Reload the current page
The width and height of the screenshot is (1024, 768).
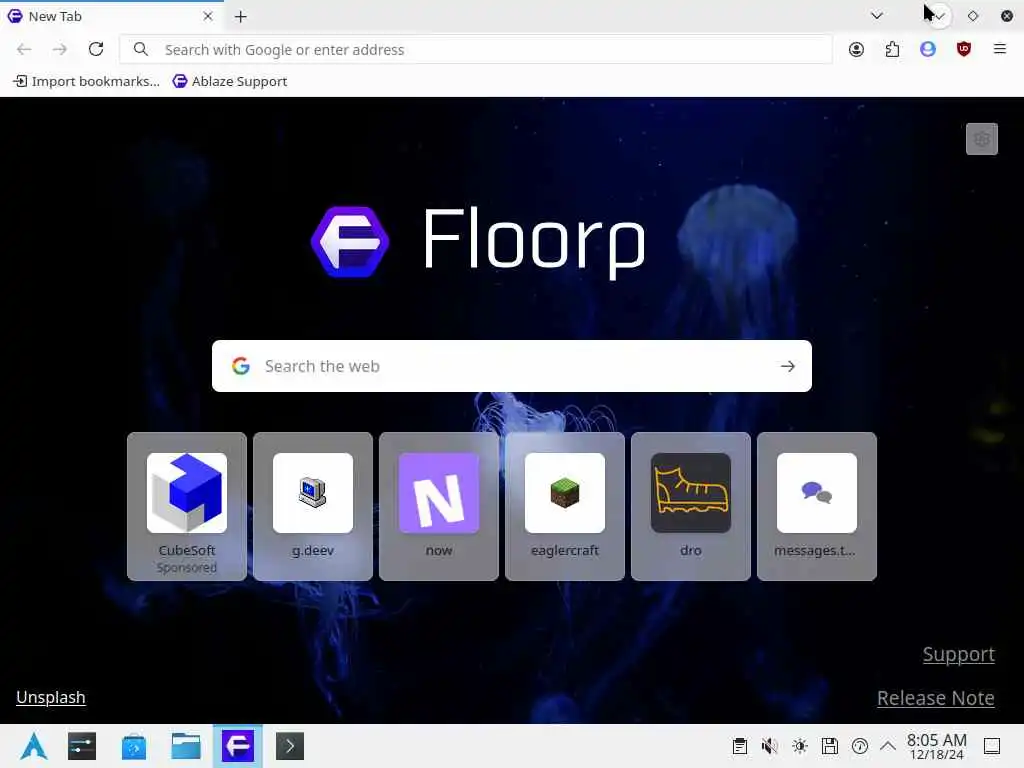[x=96, y=49]
